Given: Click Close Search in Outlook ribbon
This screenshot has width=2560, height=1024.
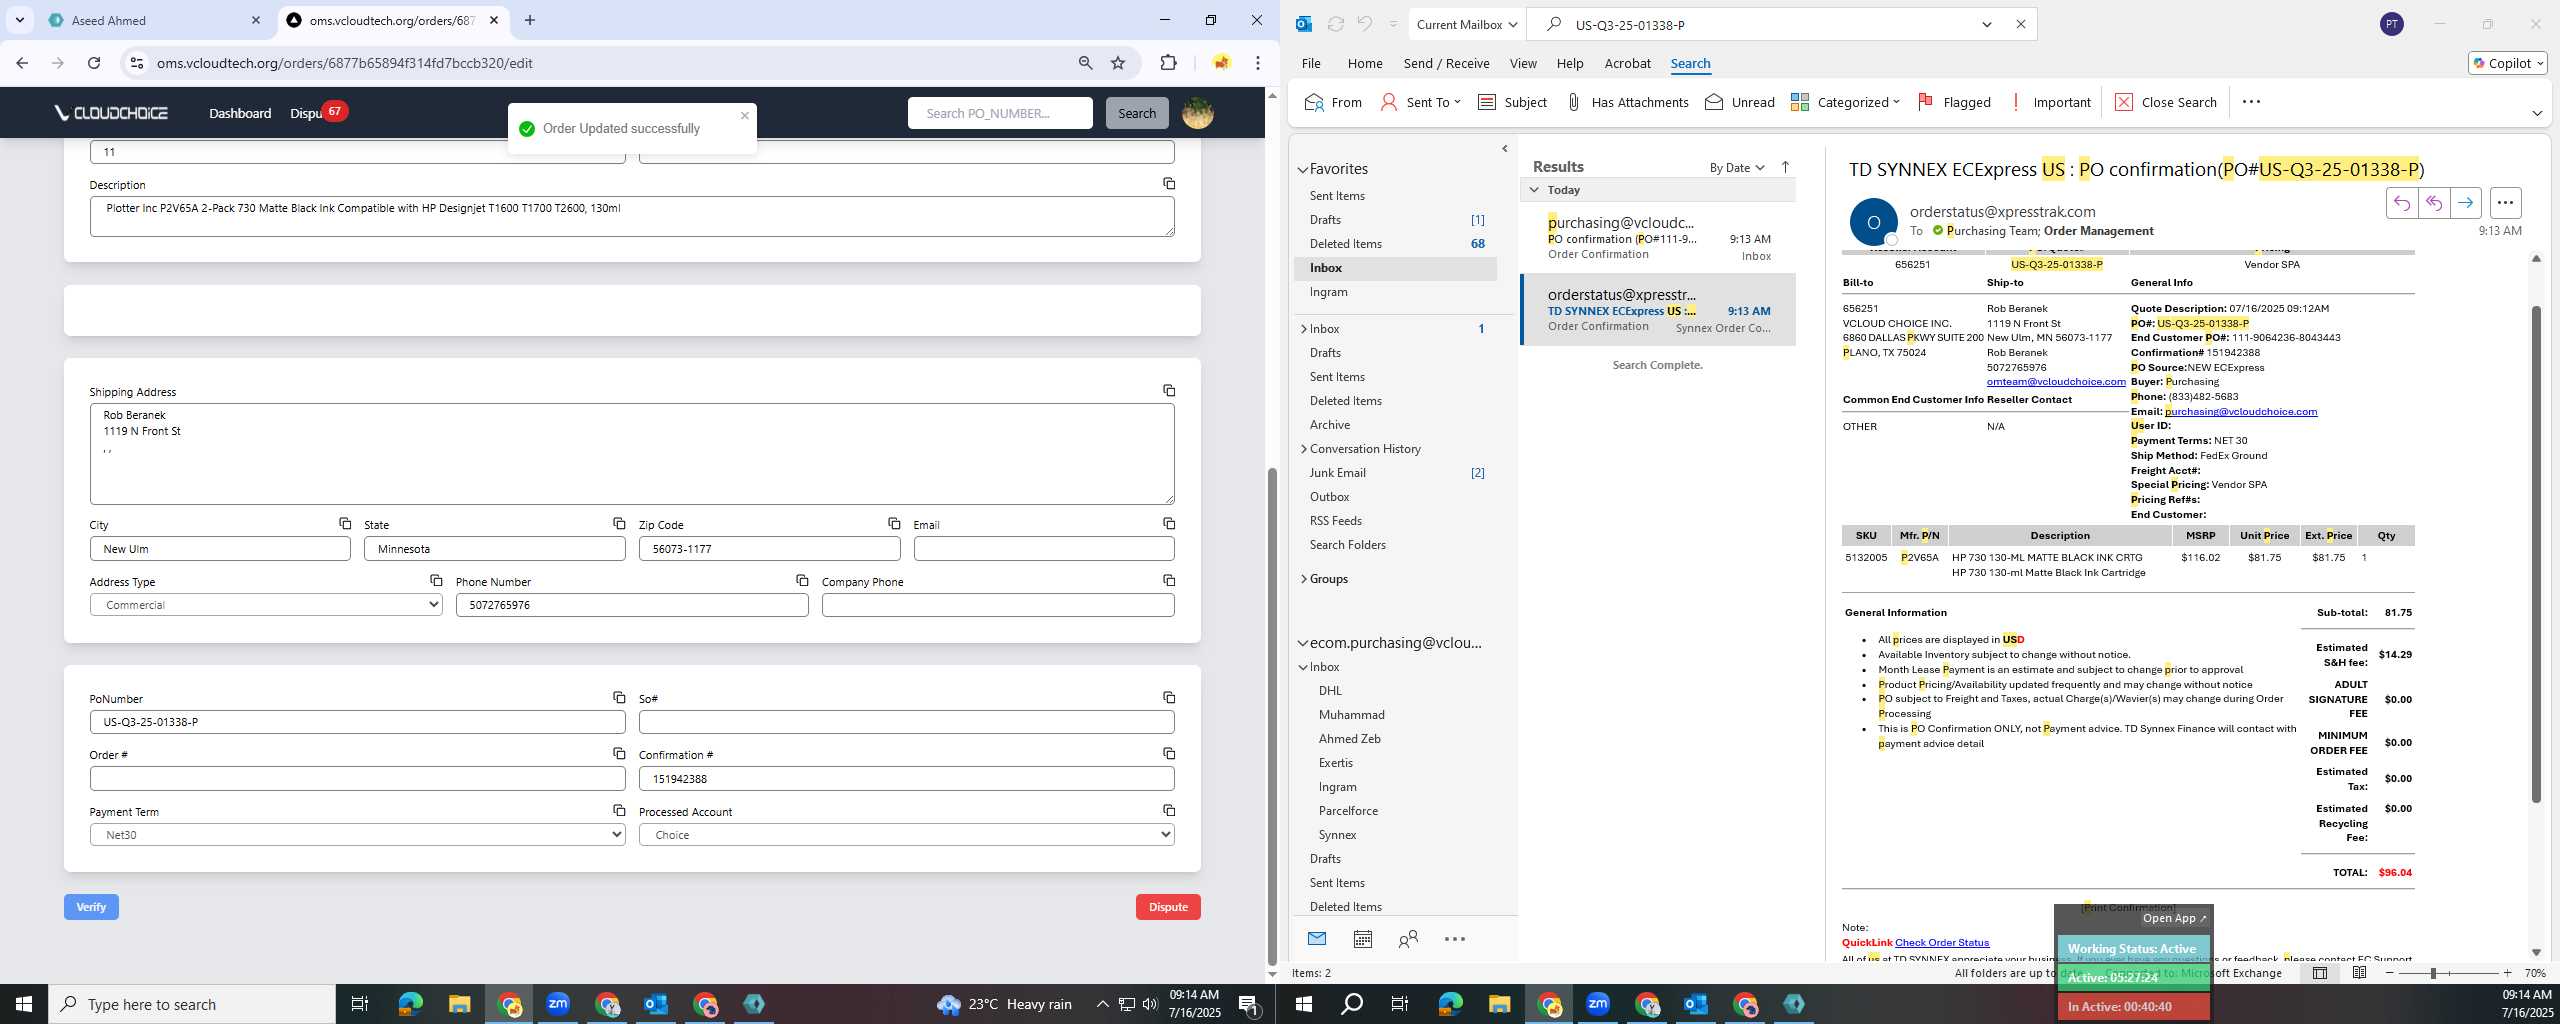Looking at the screenshot, I should 2166,102.
